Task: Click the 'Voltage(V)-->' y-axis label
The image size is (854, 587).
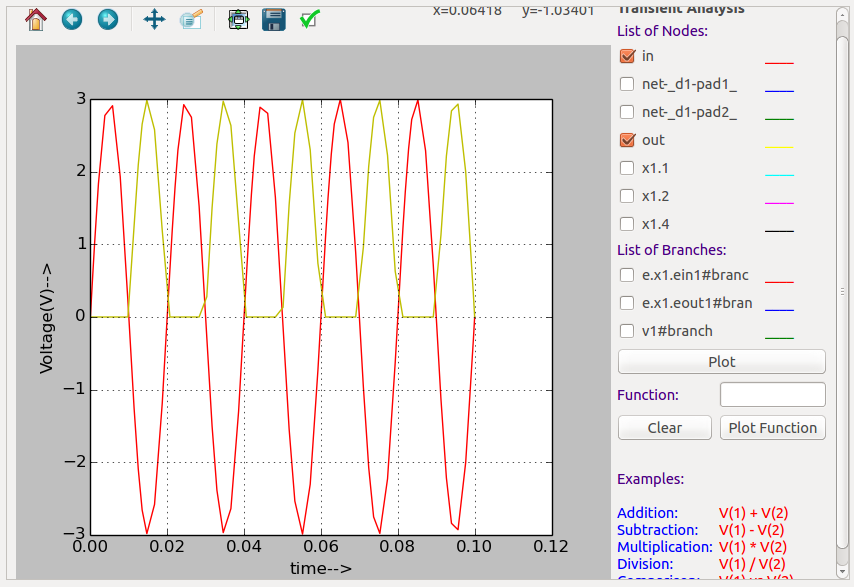Action: pyautogui.click(x=46, y=319)
